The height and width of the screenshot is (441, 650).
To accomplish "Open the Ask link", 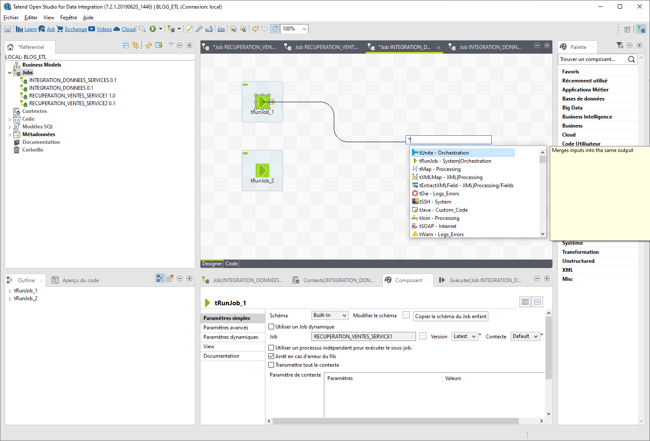I will point(51,29).
